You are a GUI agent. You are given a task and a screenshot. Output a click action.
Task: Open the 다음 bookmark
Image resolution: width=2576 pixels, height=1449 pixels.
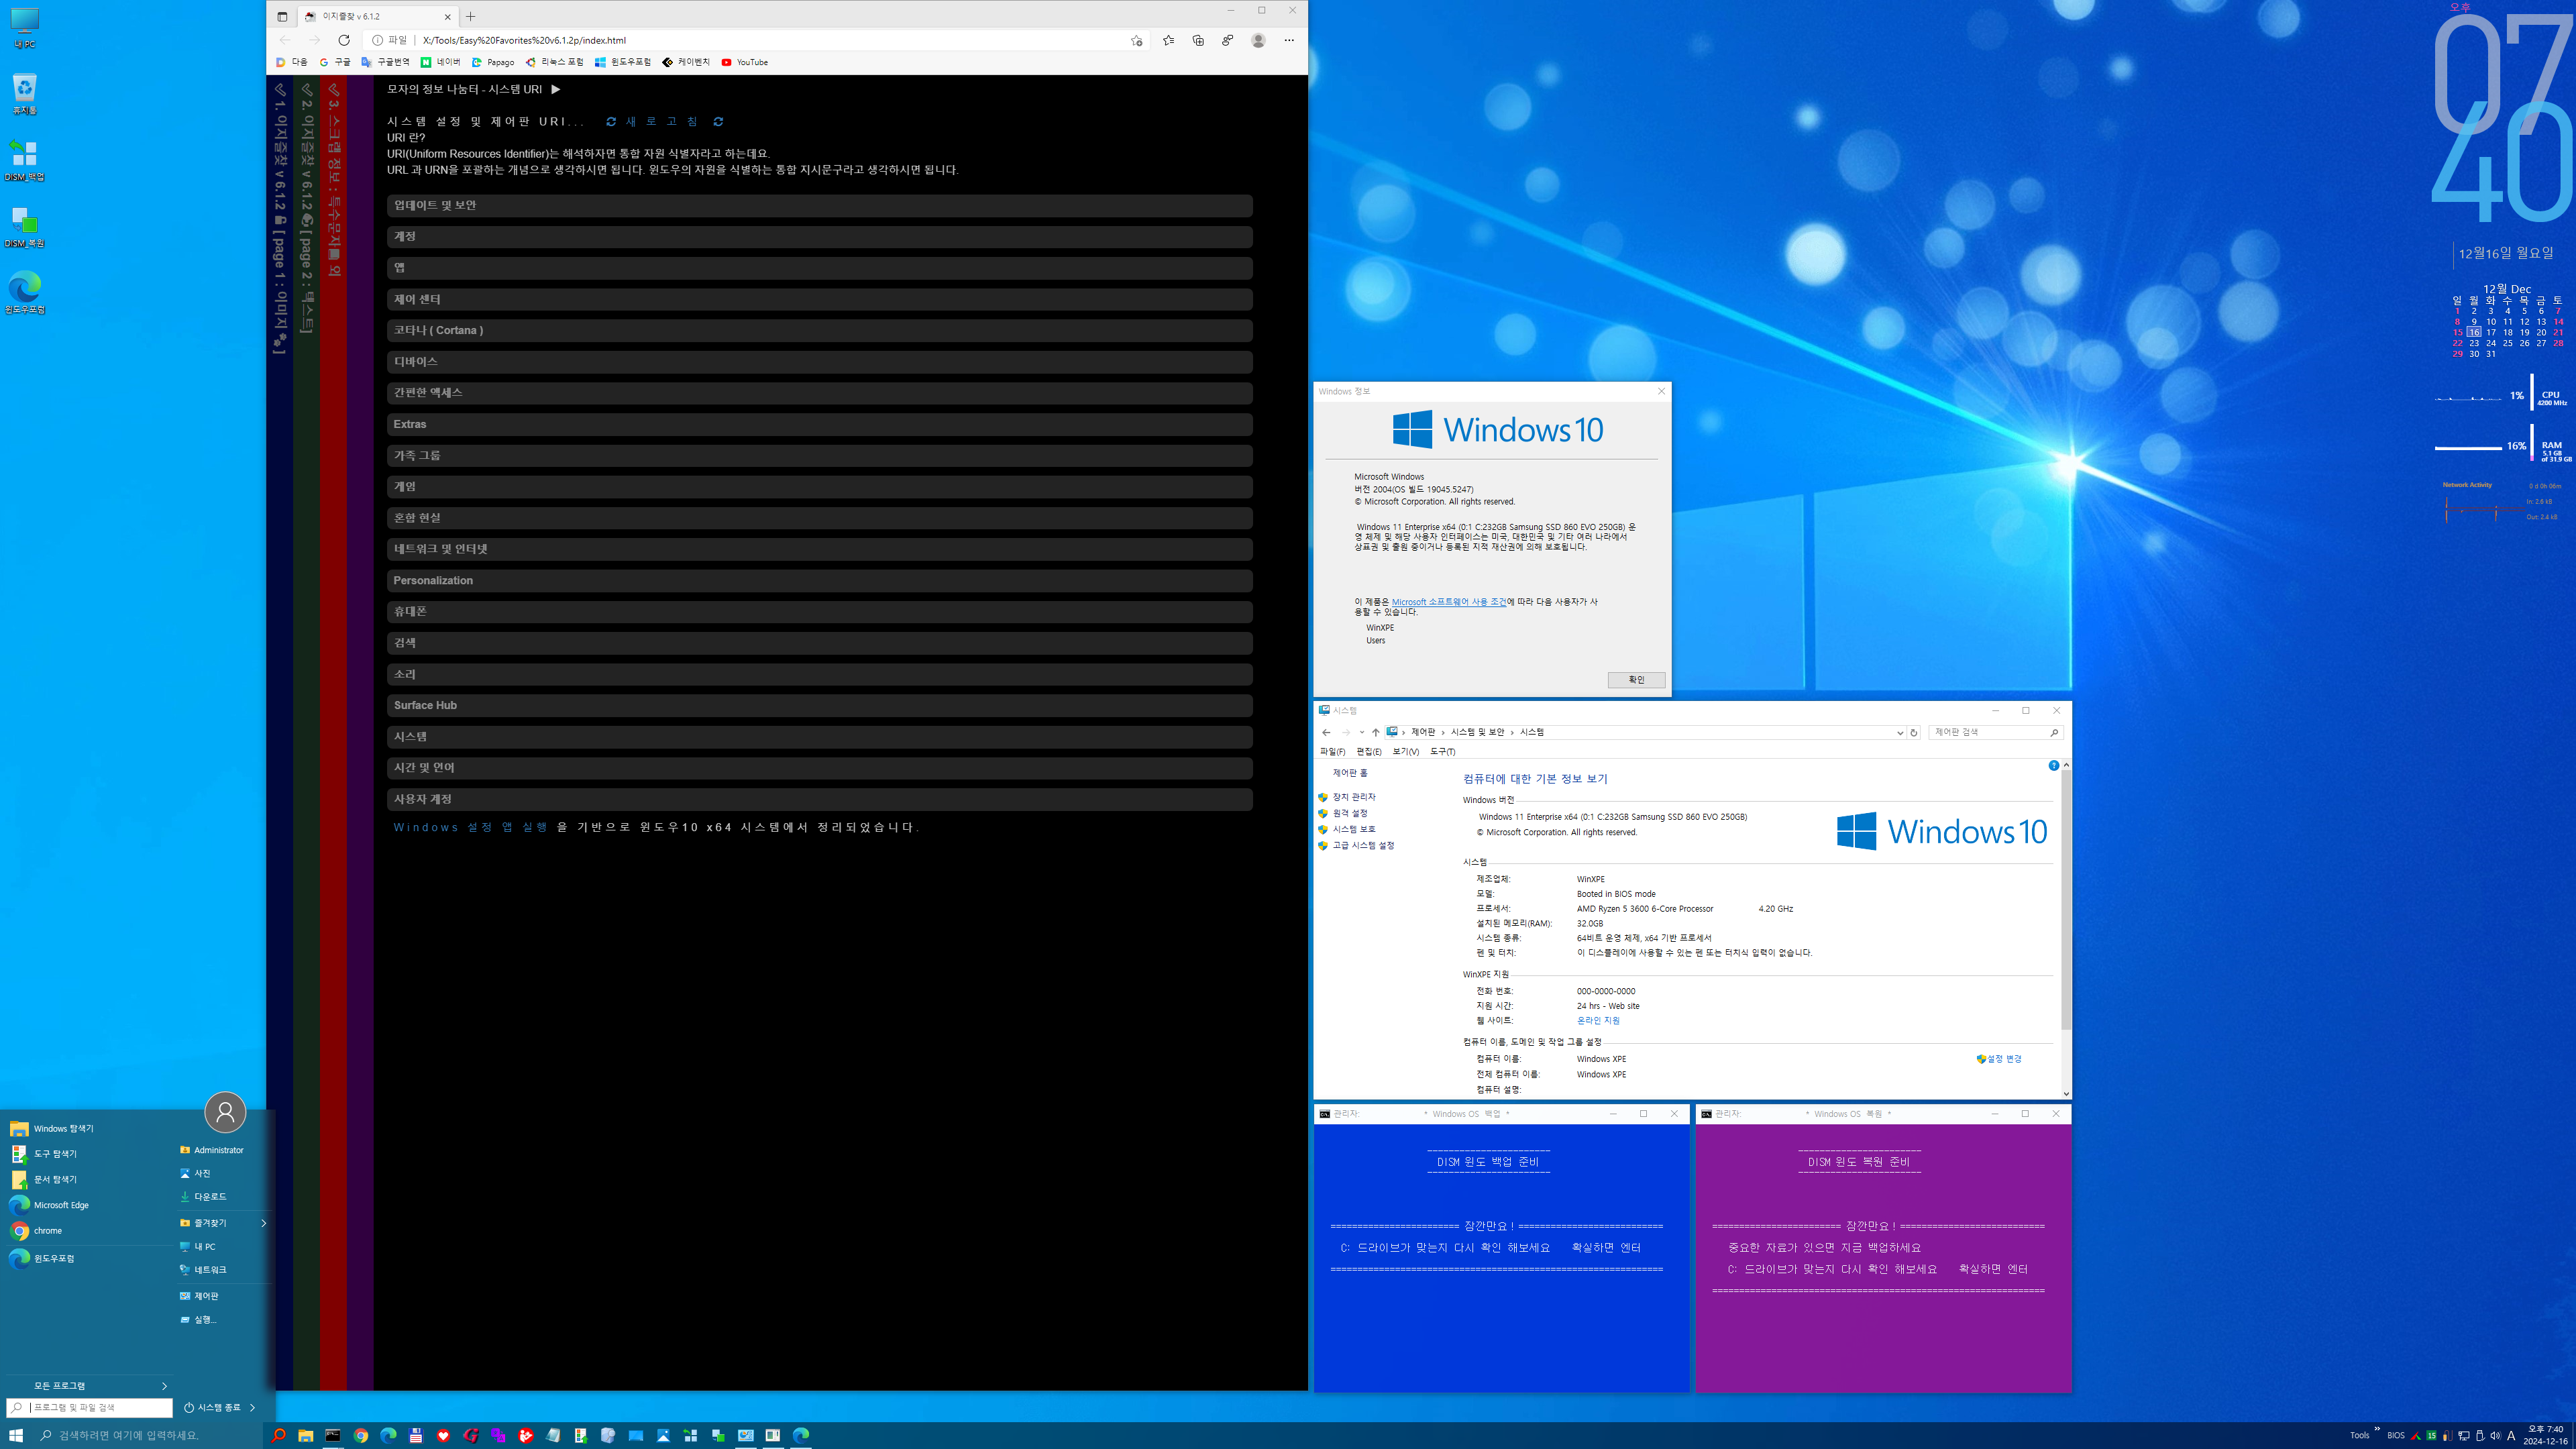tap(292, 62)
